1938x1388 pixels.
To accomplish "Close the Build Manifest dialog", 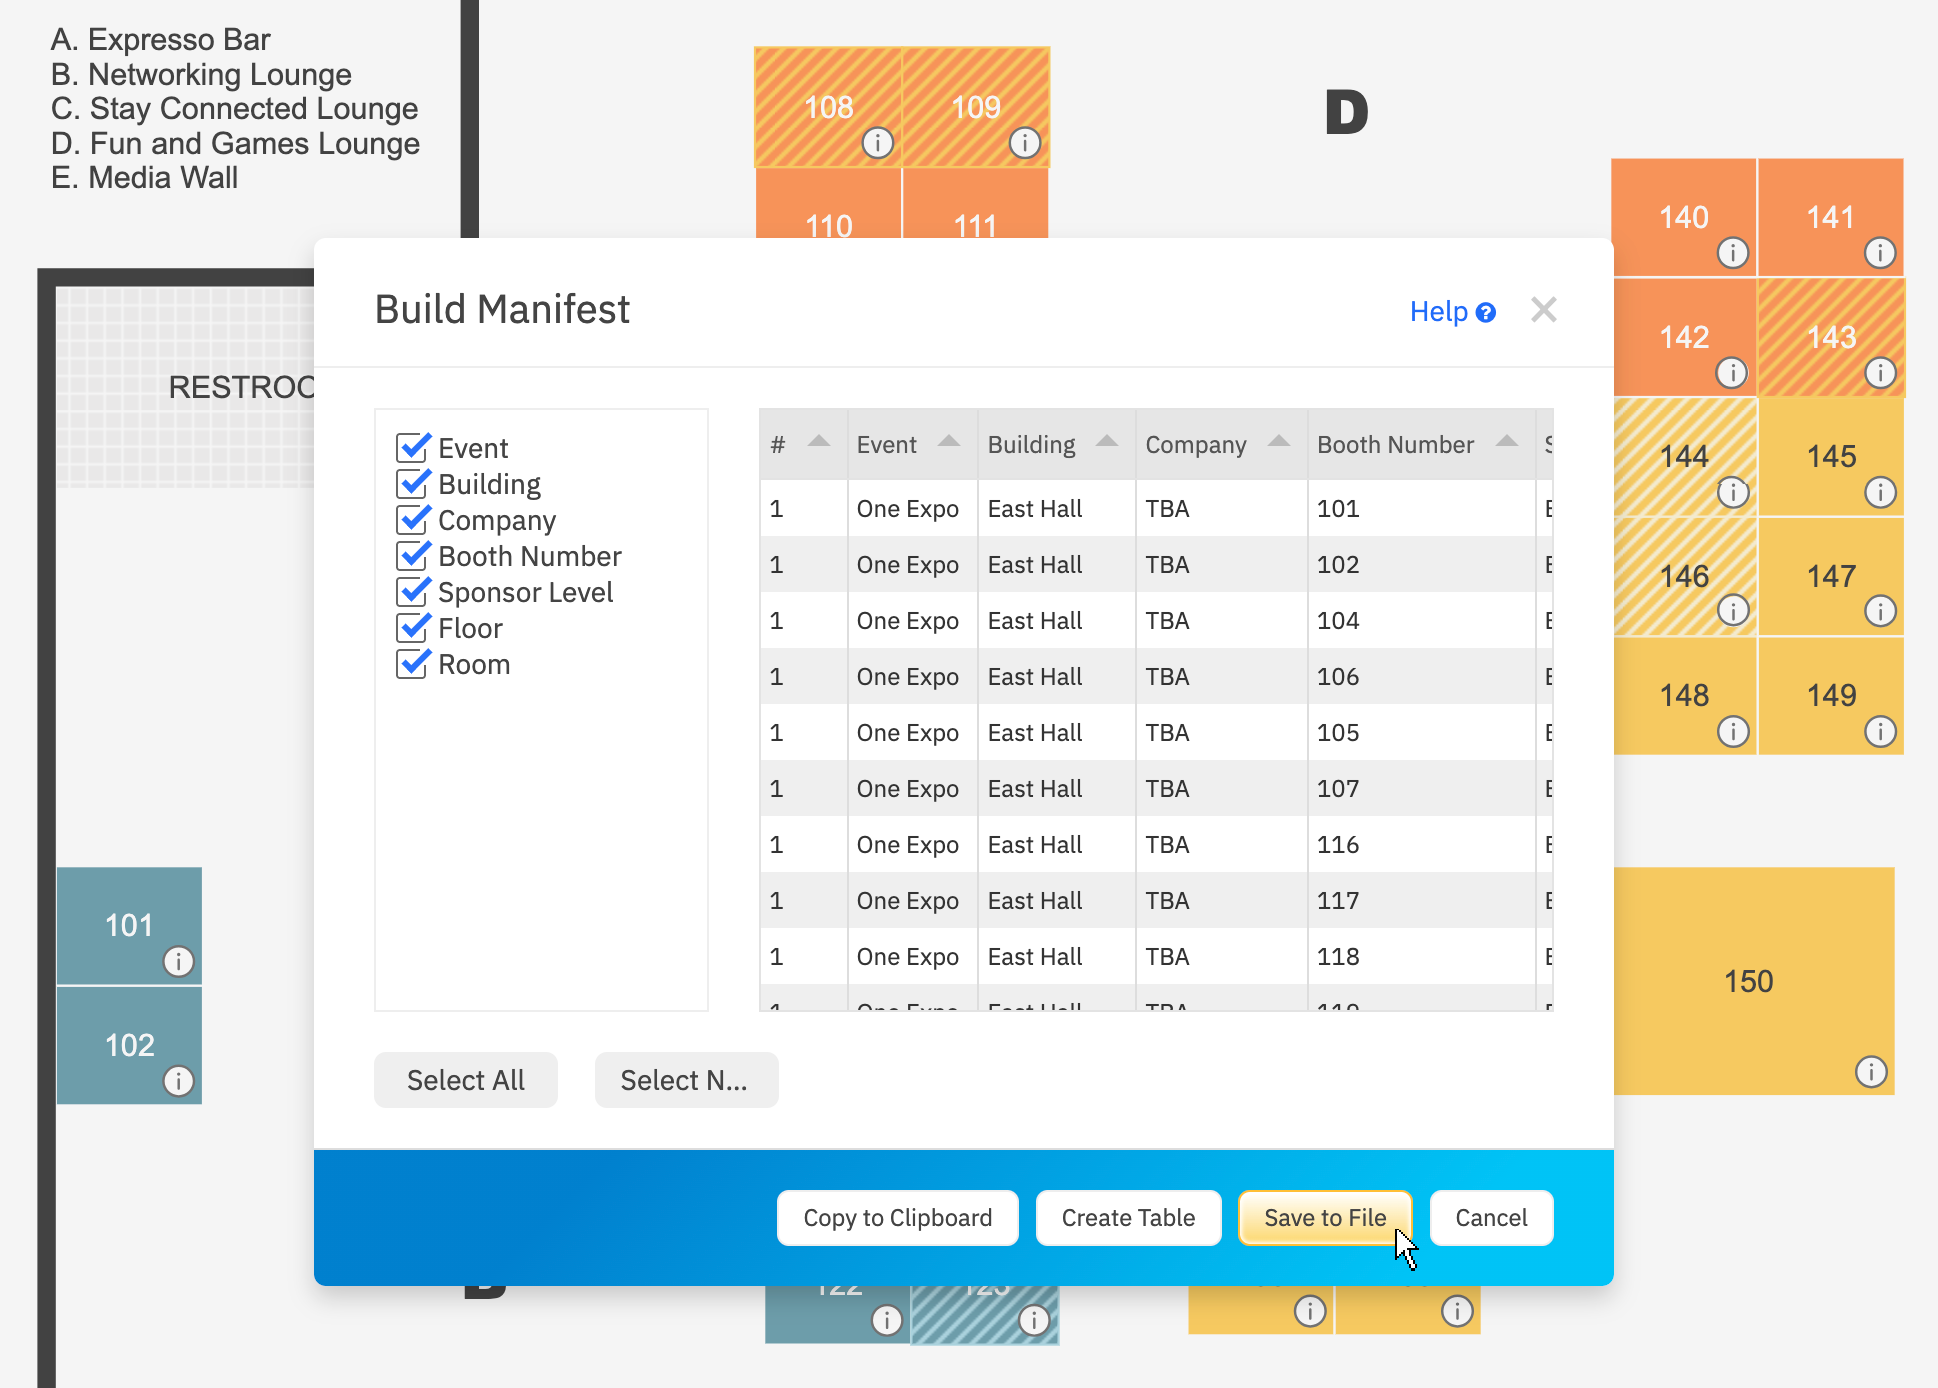I will [x=1544, y=310].
